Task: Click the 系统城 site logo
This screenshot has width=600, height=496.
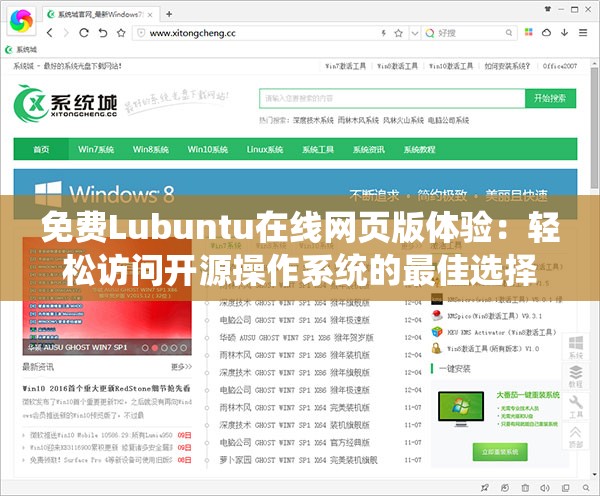Action: [65, 103]
